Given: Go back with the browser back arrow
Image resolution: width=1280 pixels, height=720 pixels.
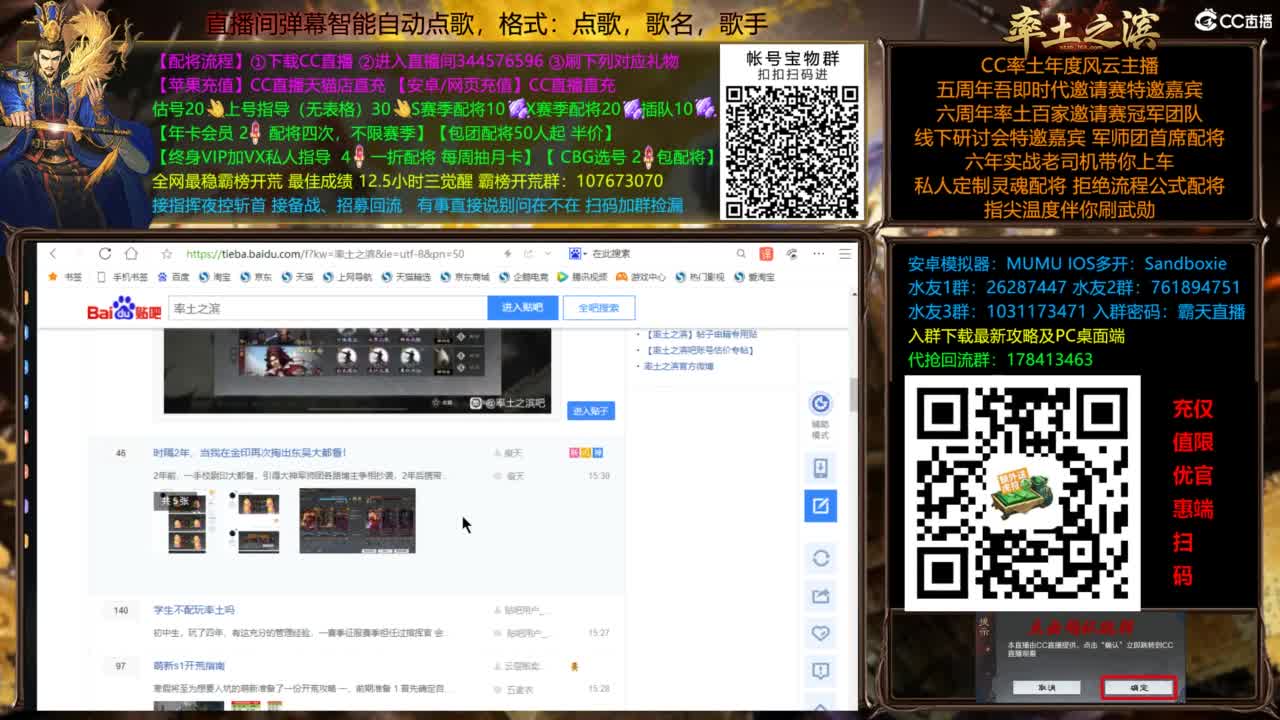Looking at the screenshot, I should tap(53, 254).
